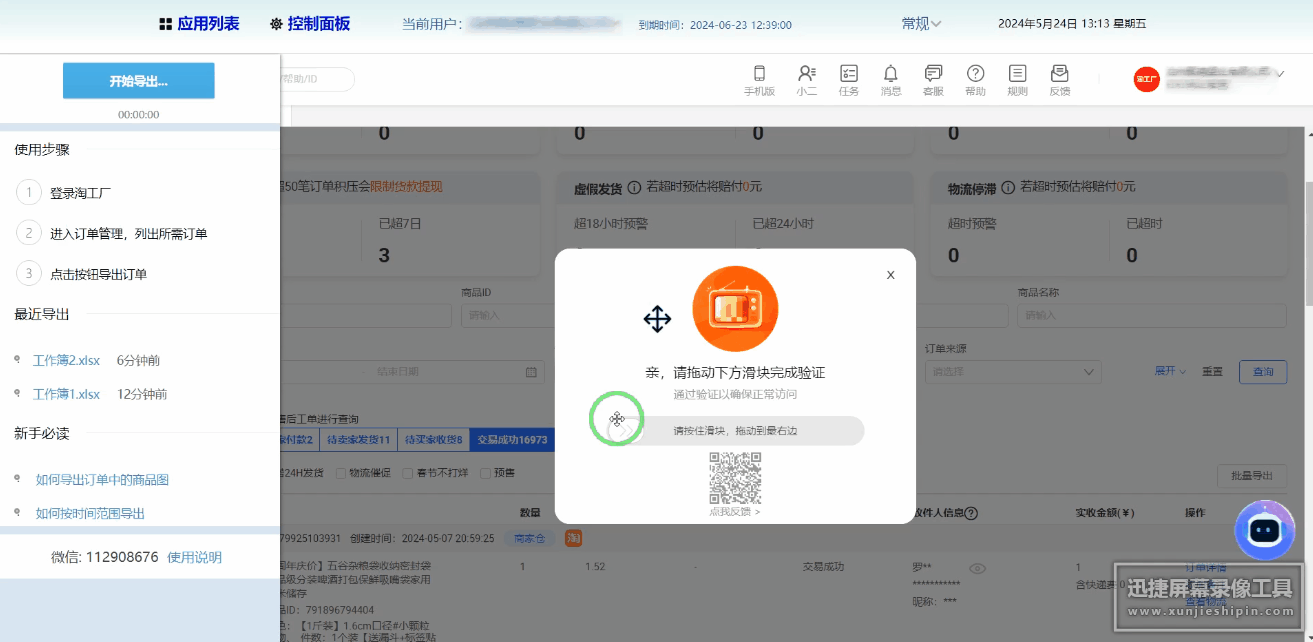Focus the 商品ID input field

point(509,315)
